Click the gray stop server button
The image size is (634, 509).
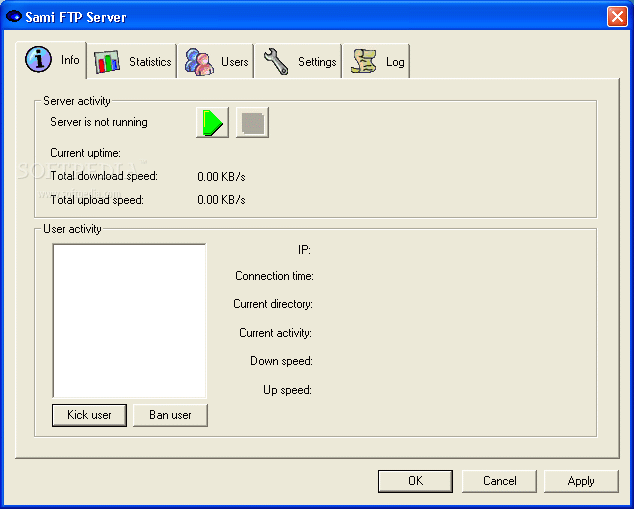tap(252, 122)
